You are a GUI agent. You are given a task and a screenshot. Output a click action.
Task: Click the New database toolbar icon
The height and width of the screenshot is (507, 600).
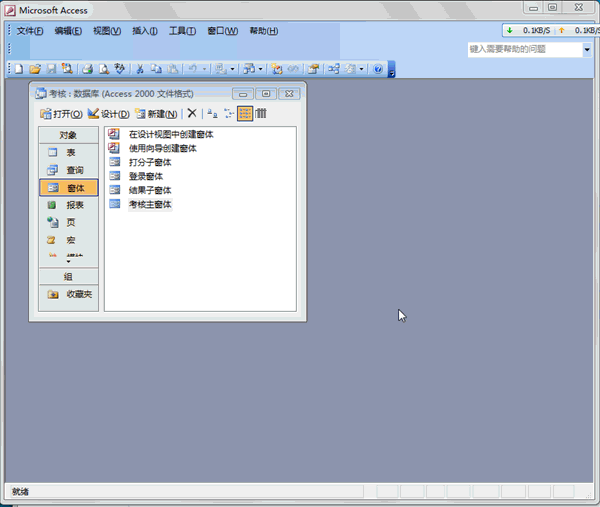click(19, 69)
